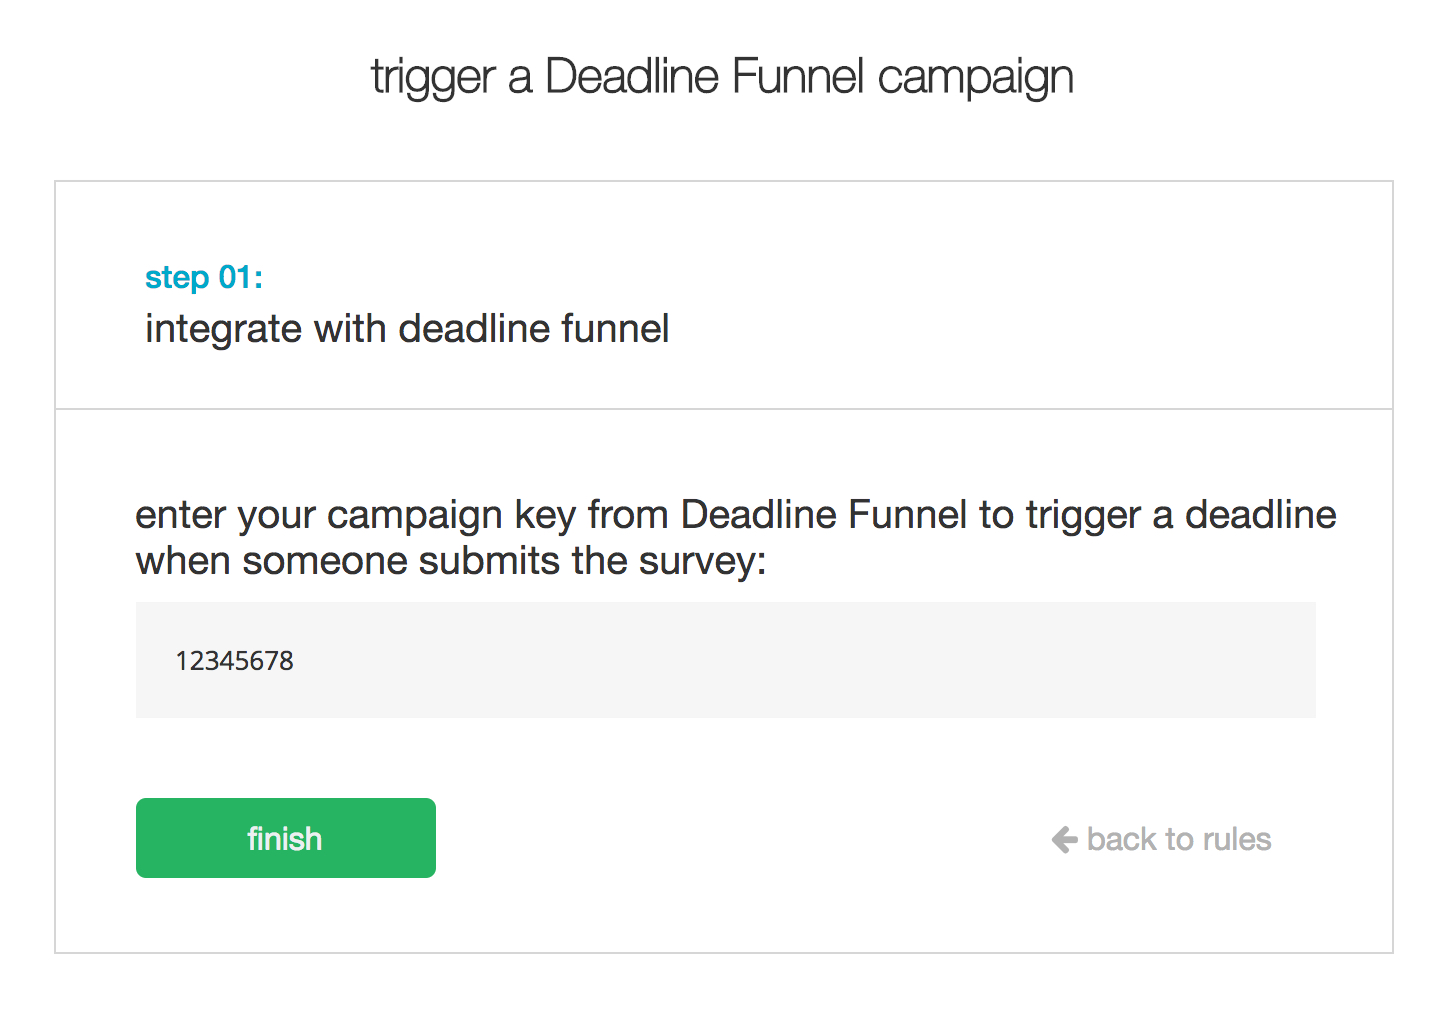Click the word funnel in the step heading

click(x=615, y=329)
